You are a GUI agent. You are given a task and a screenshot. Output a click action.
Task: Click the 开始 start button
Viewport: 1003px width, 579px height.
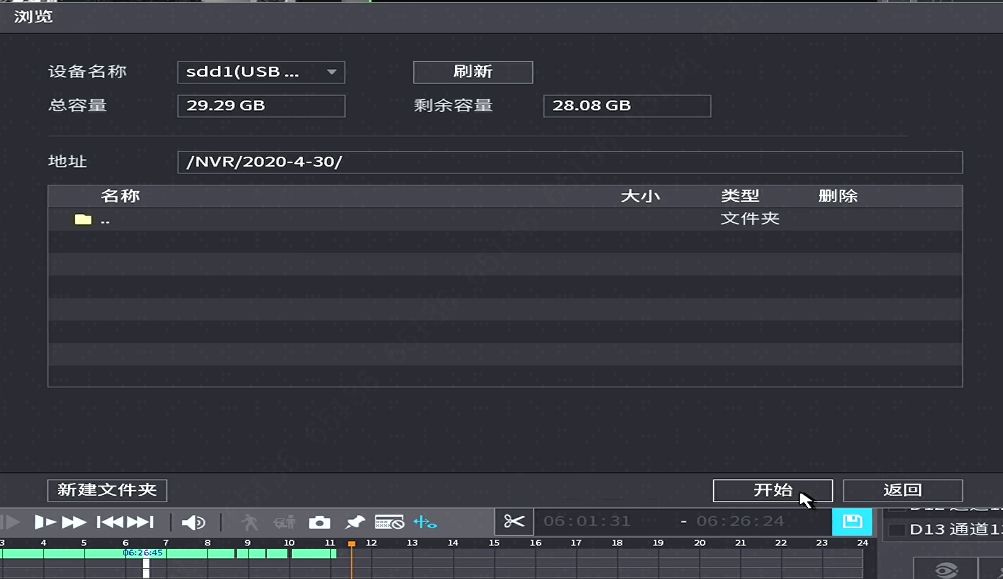773,490
